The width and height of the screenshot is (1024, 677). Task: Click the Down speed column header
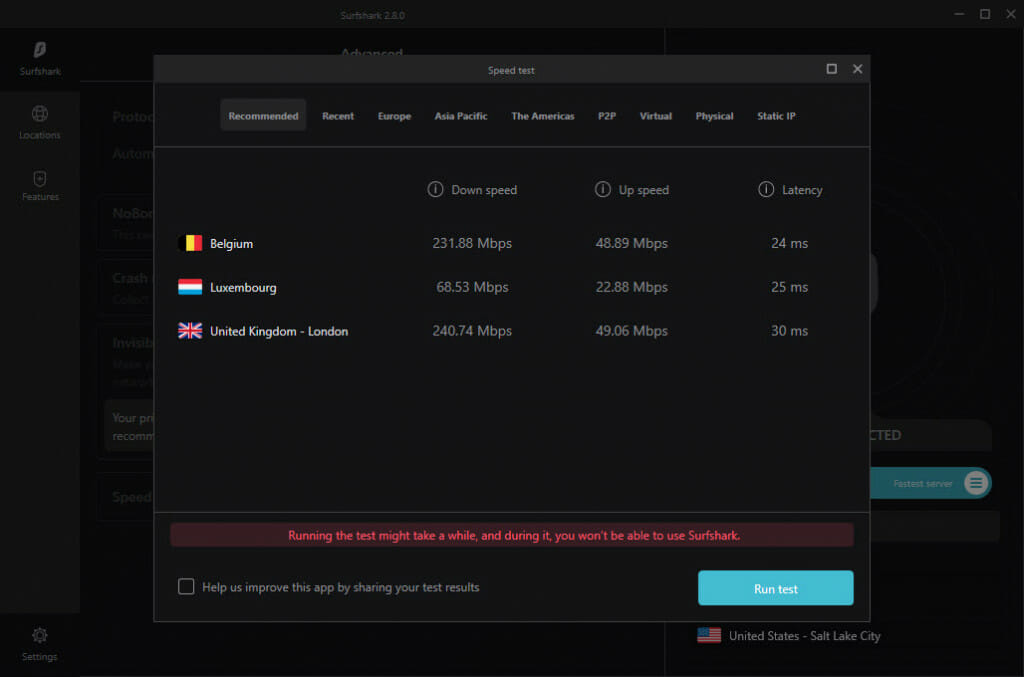coord(484,190)
